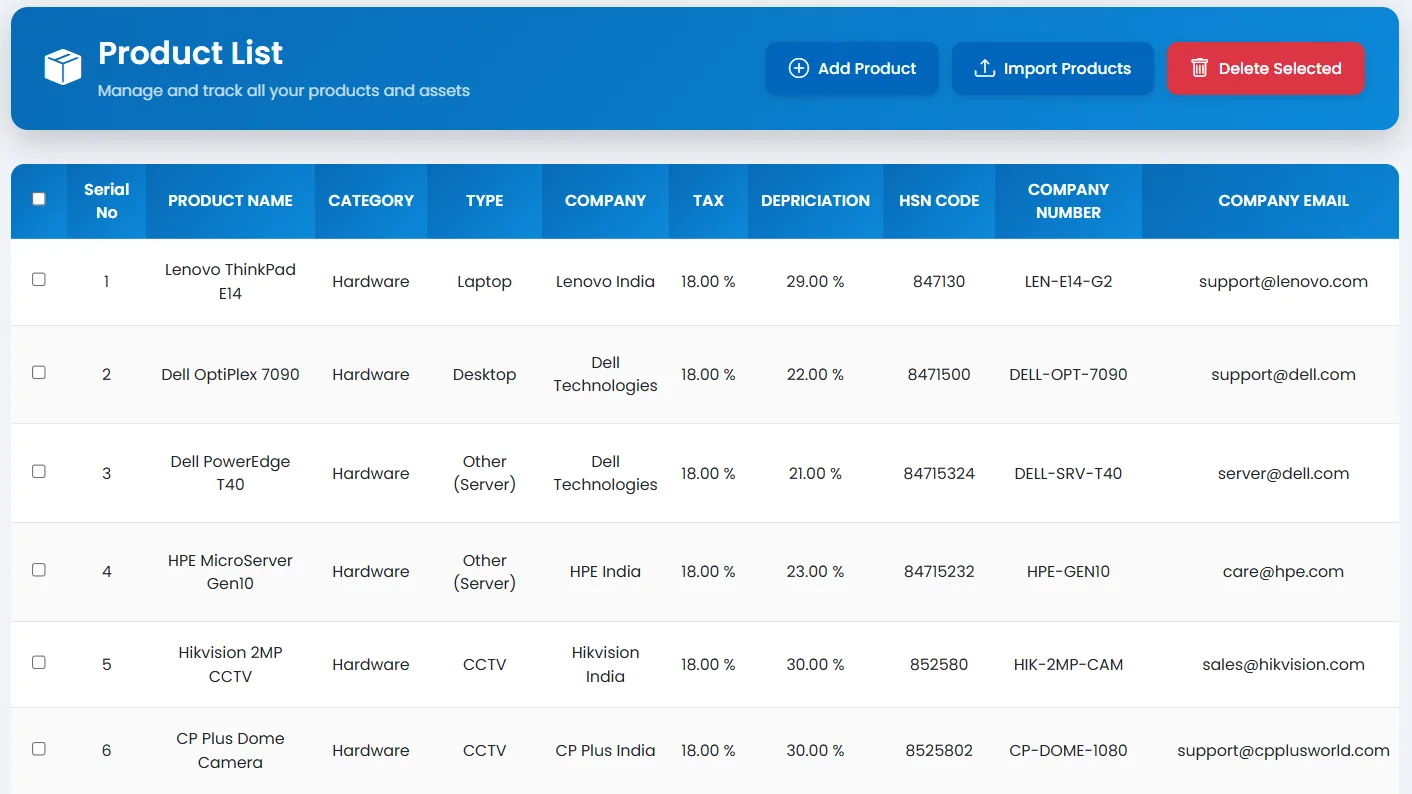This screenshot has height=794, width=1412.
Task: Click the CATEGORY column header
Action: click(x=371, y=201)
